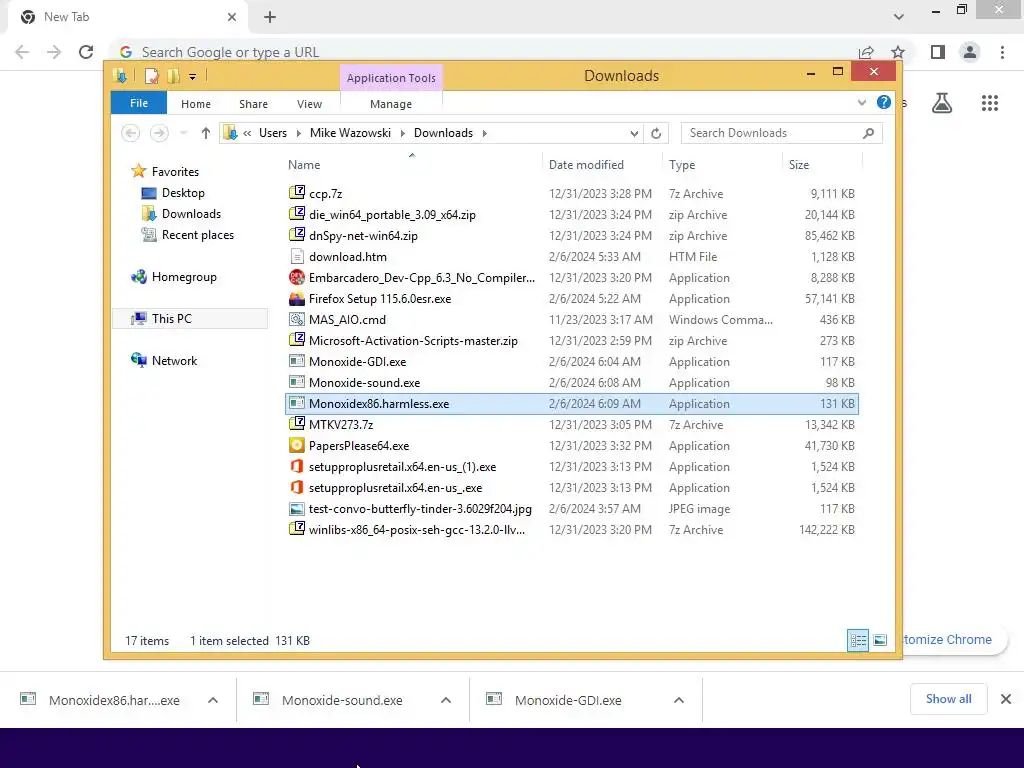Open options arrow for Monoxide-sound.exe download
The height and width of the screenshot is (768, 1024).
[445, 700]
